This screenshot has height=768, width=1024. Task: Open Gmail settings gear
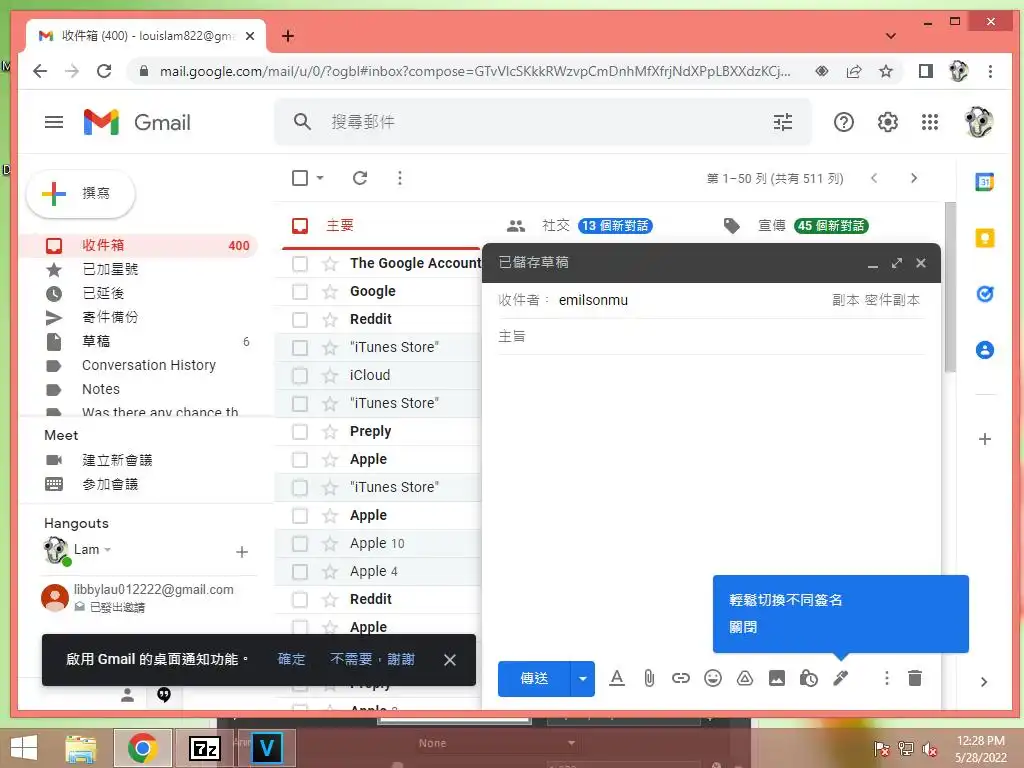coord(887,122)
